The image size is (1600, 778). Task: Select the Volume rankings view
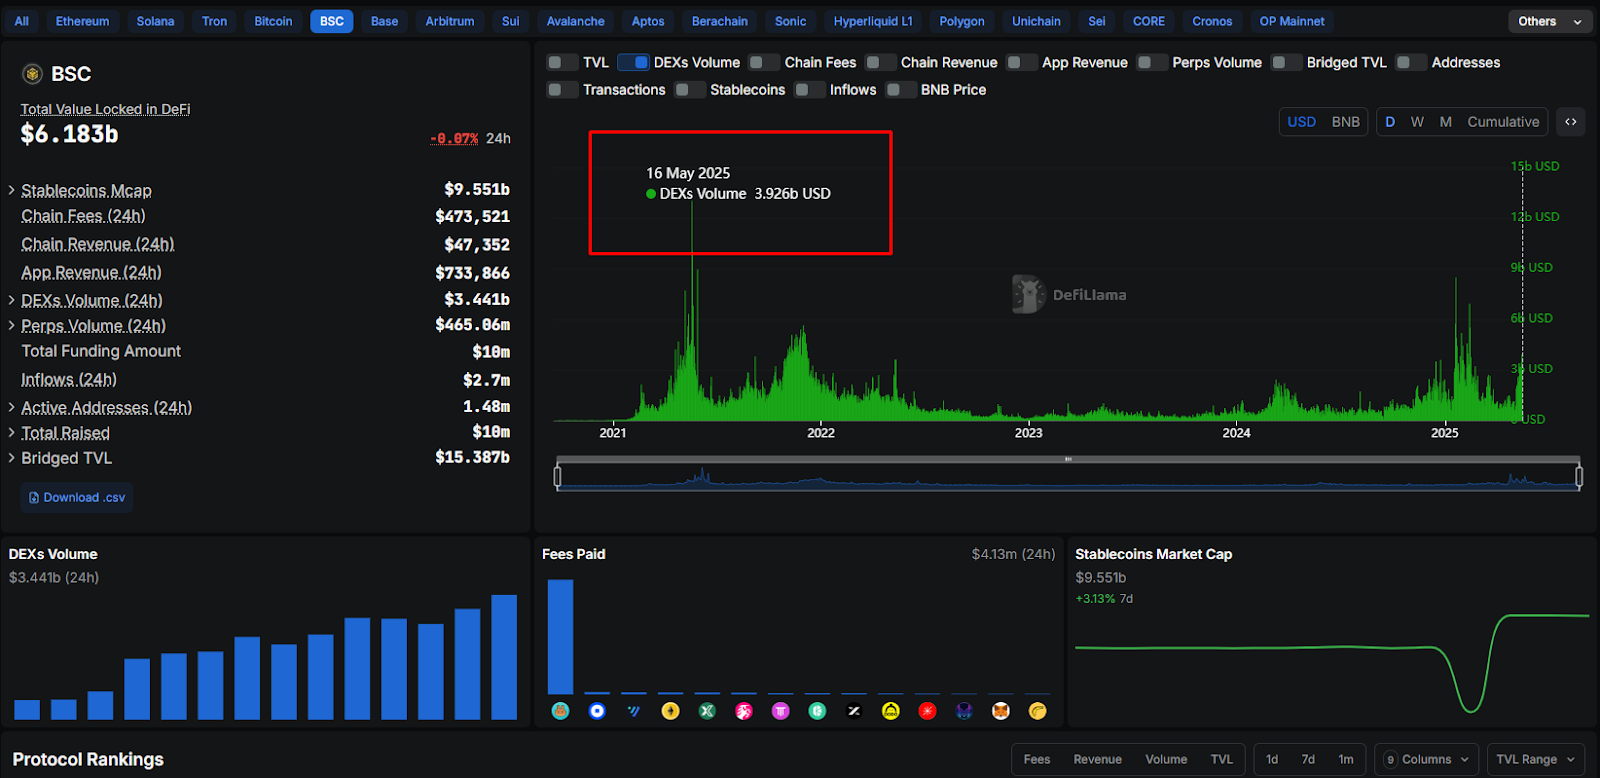(x=1166, y=760)
